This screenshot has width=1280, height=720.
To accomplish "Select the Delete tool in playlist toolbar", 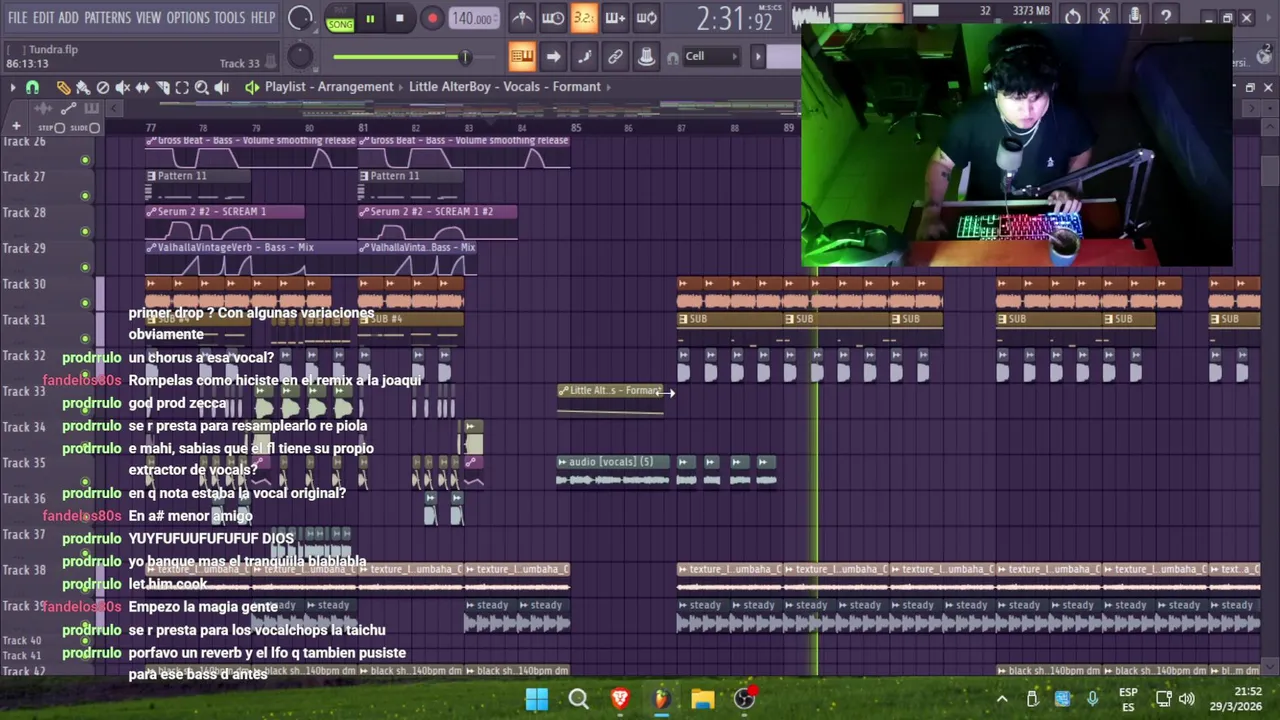I will point(103,87).
